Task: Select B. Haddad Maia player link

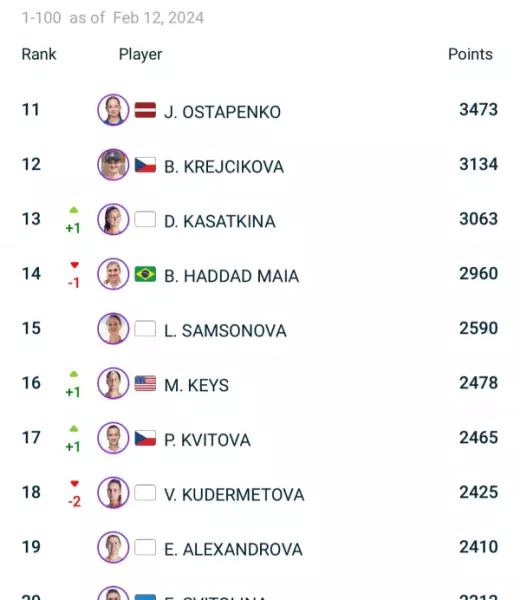Action: [231, 276]
